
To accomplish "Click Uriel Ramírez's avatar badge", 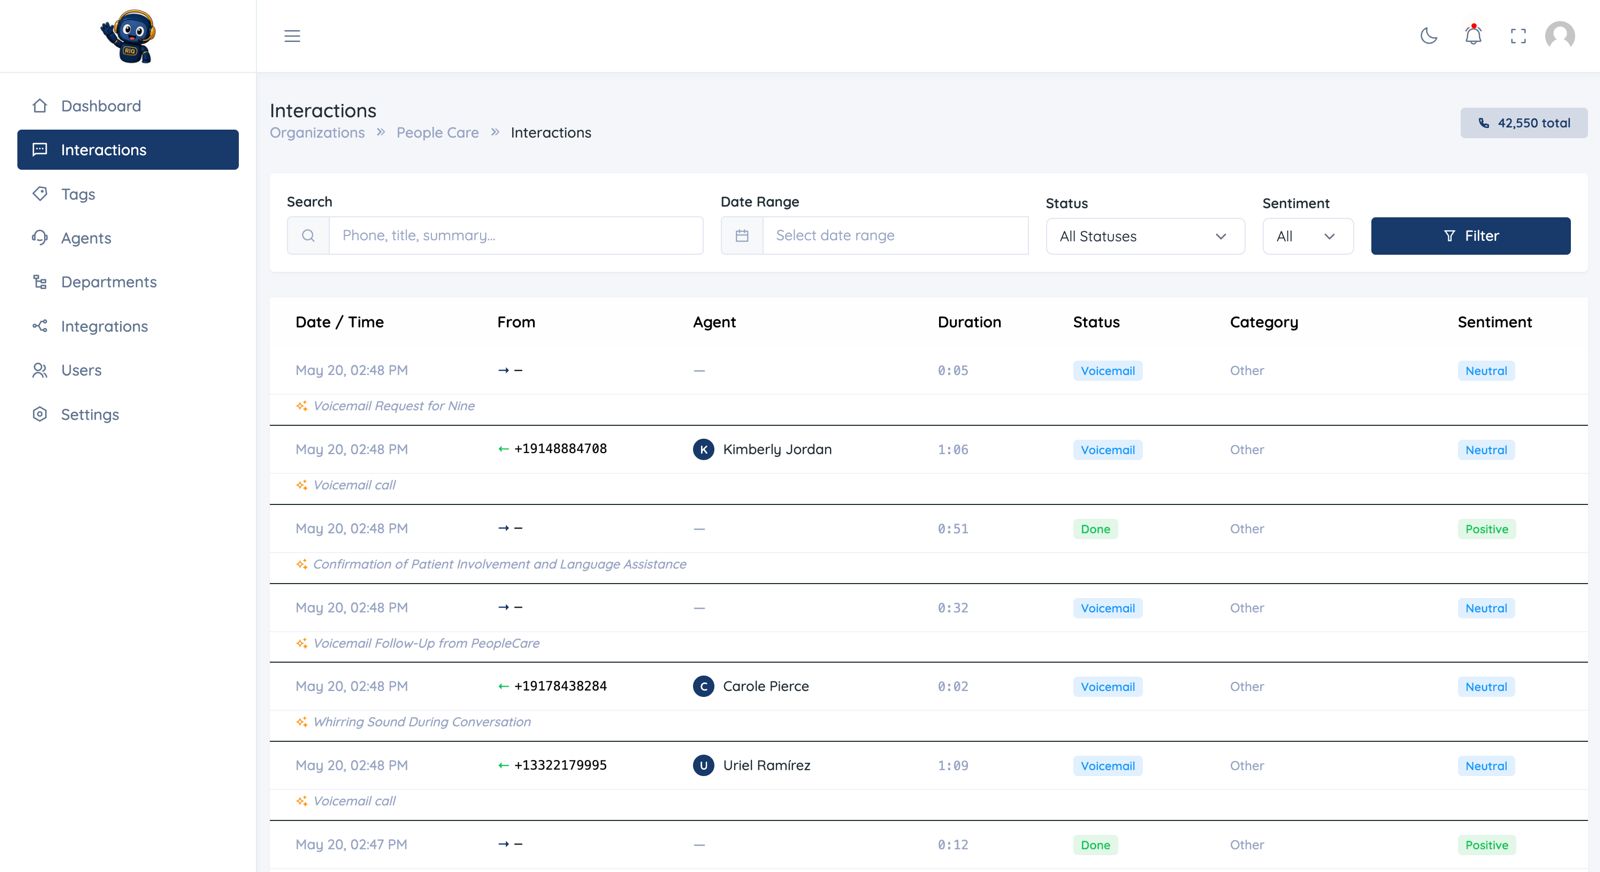I will pyautogui.click(x=704, y=766).
